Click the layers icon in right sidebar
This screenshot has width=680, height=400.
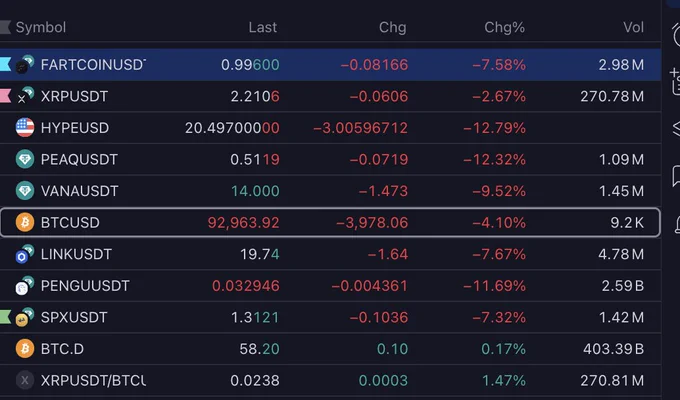(x=676, y=128)
